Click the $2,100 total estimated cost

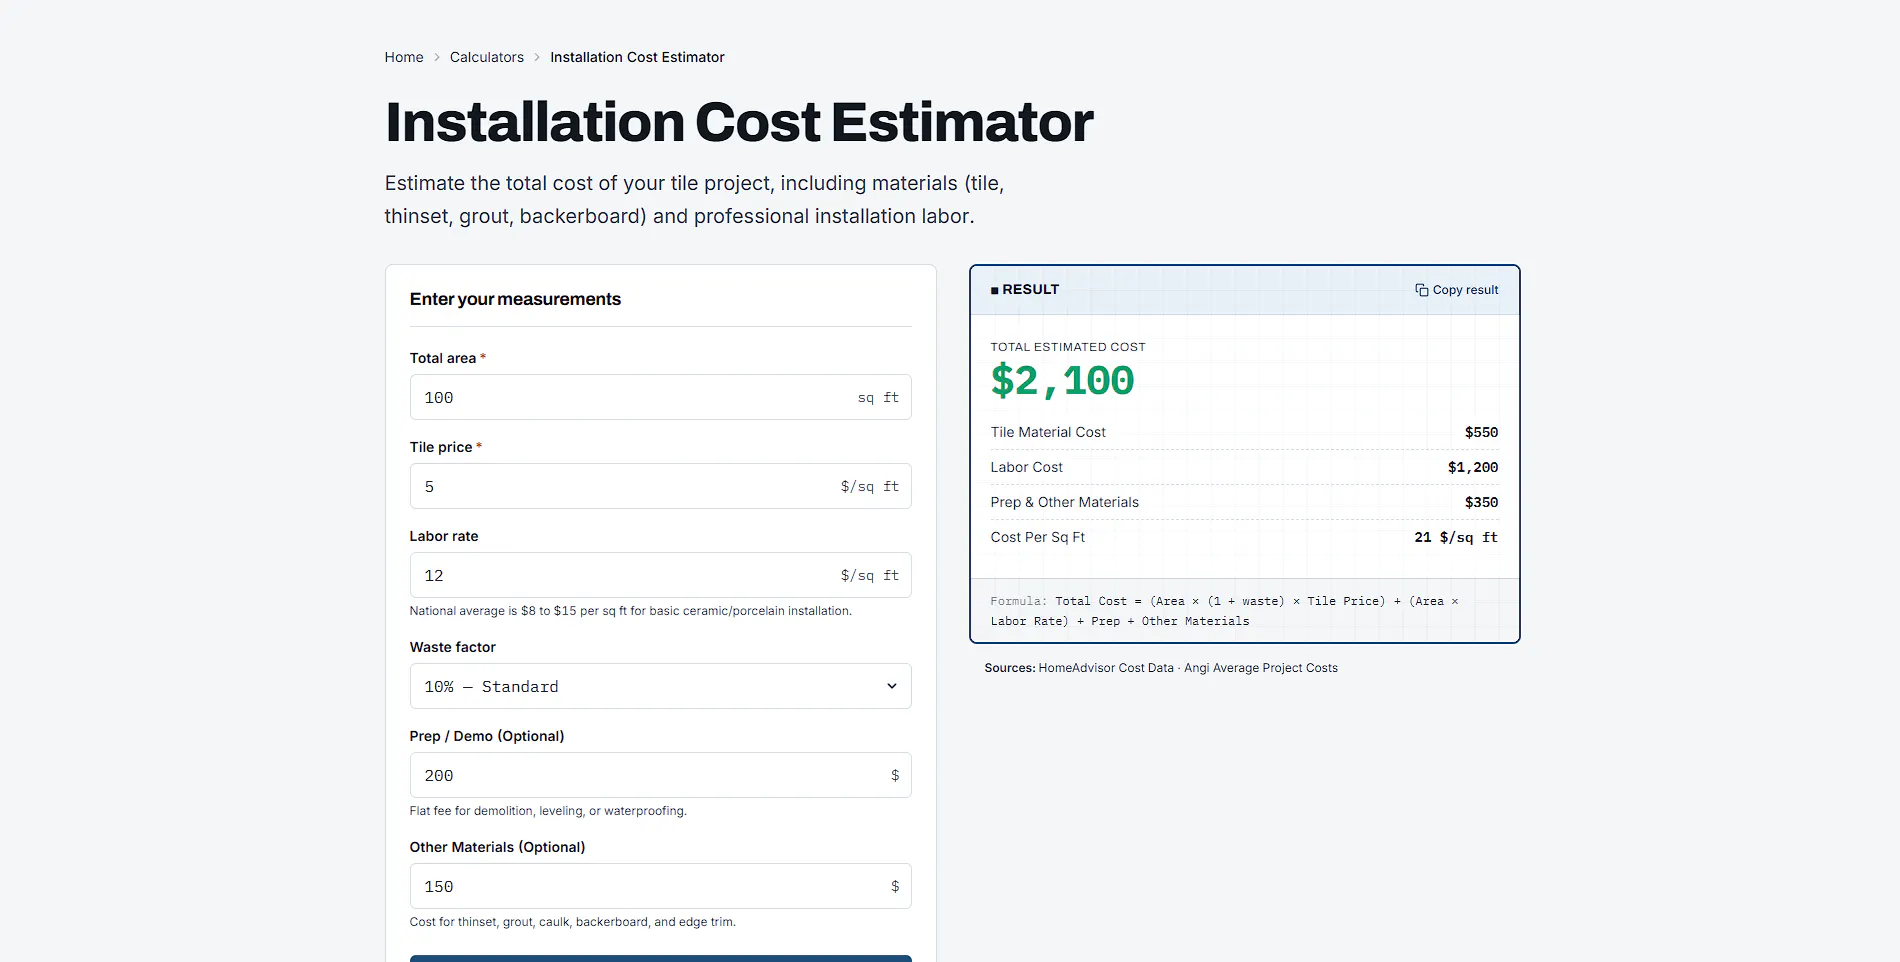(1062, 381)
